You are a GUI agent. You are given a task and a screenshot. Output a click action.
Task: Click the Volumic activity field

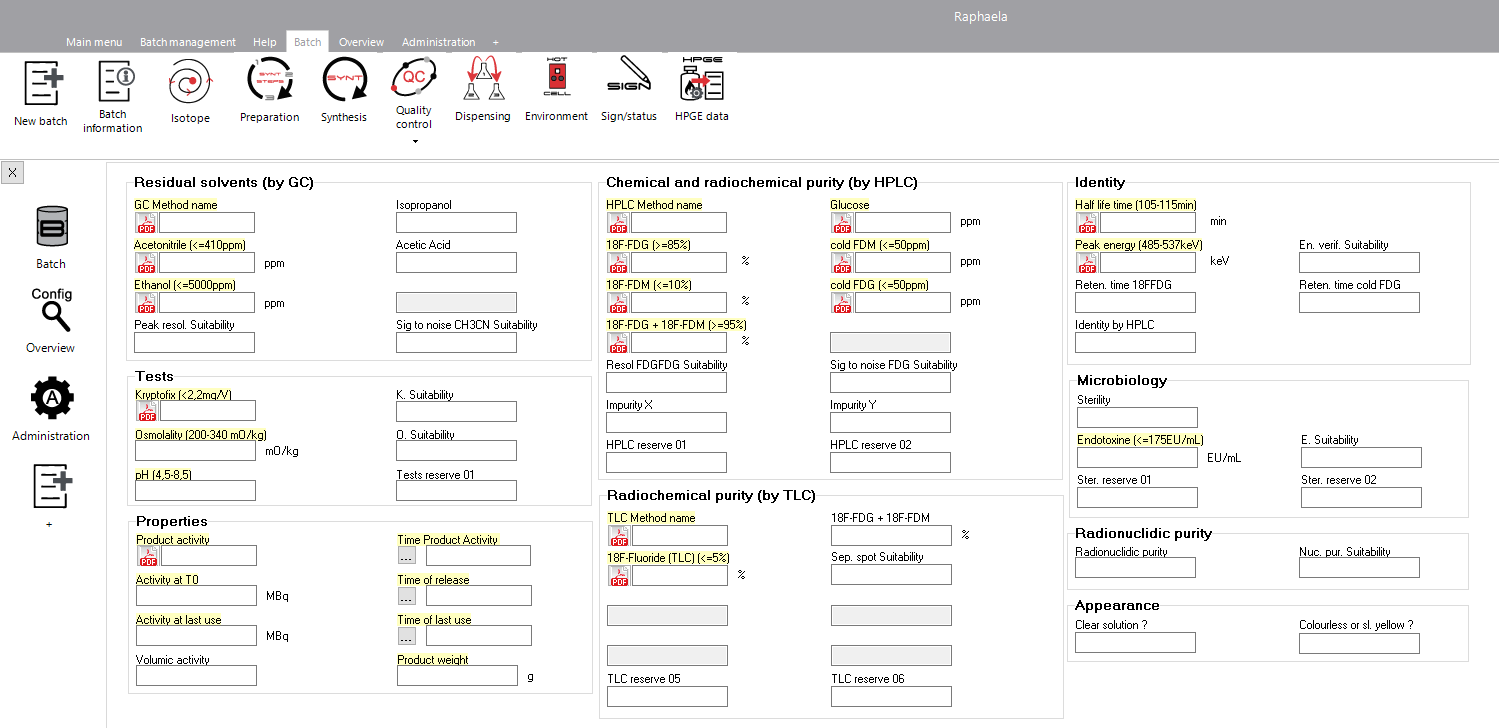(x=196, y=675)
